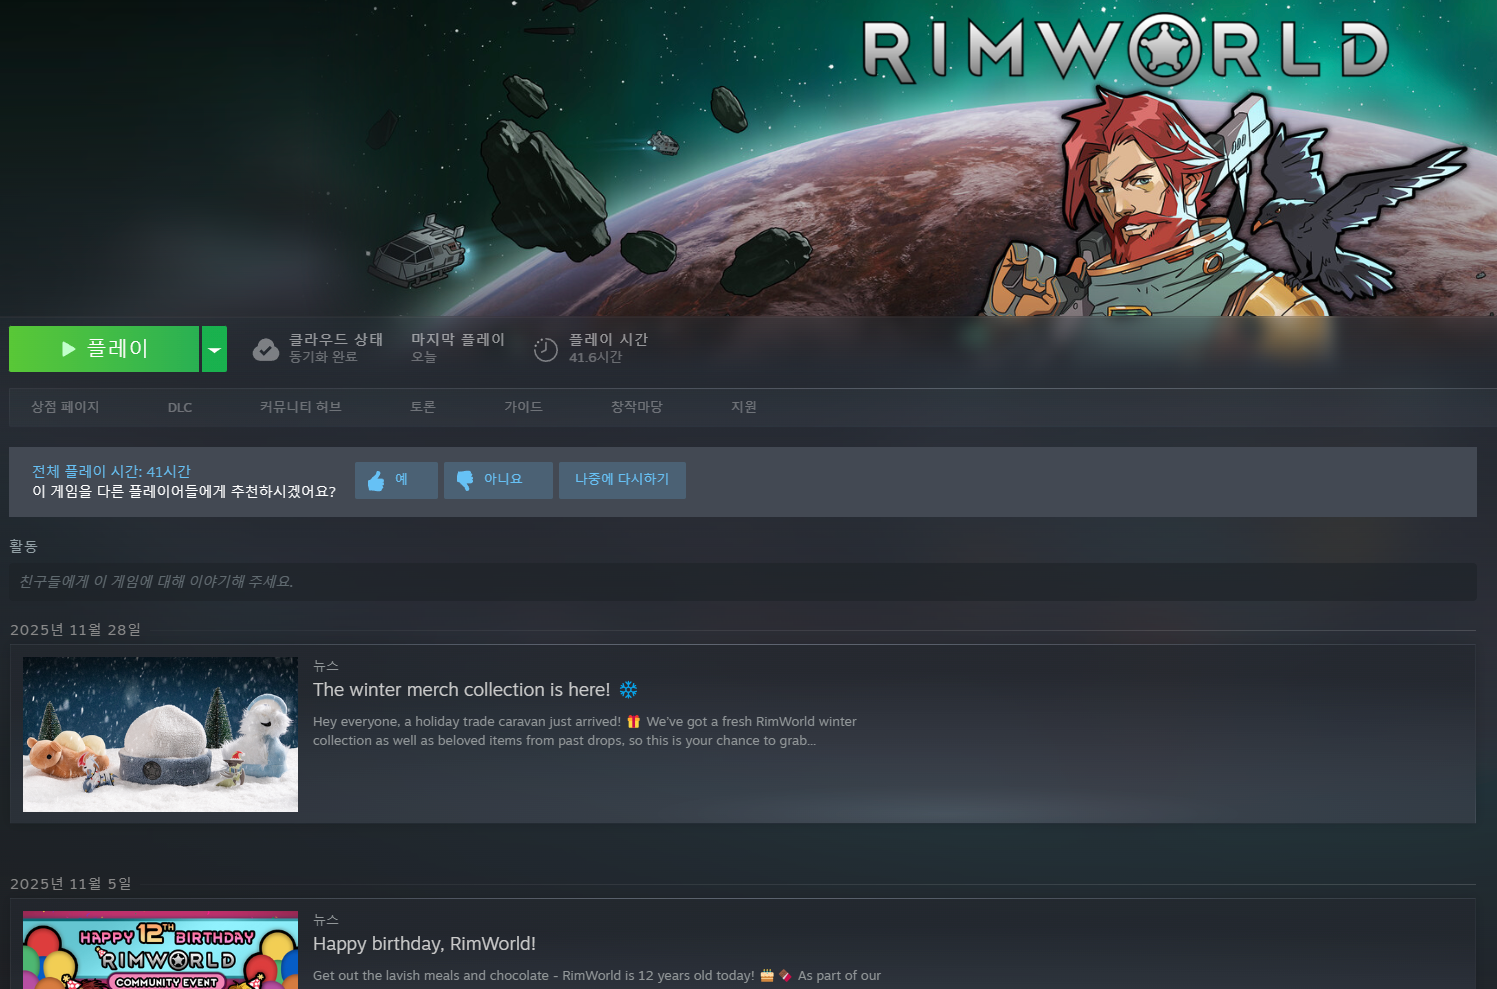Open the 창작마당 workshop tab
Image resolution: width=1497 pixels, height=989 pixels.
[637, 407]
